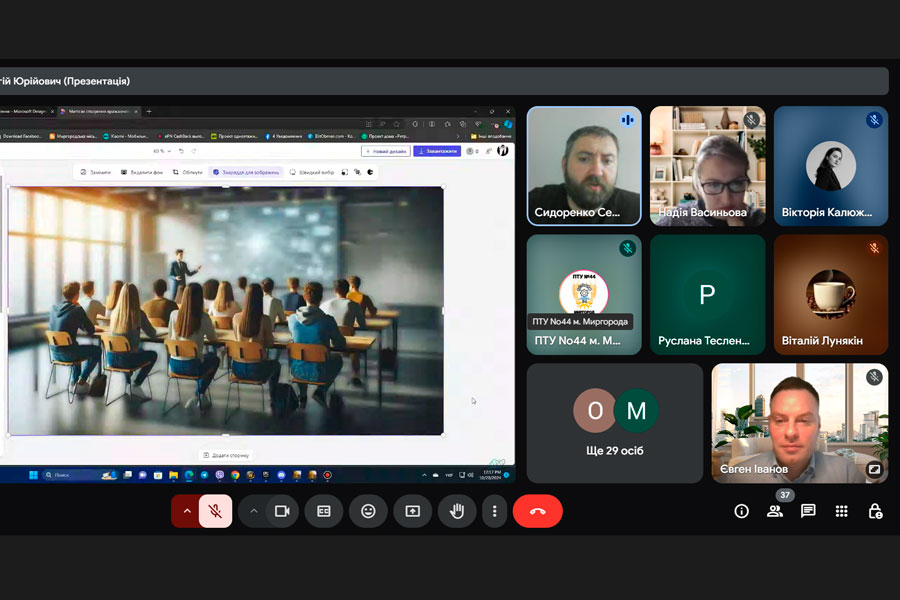Click Новий дизайн button in Designer
The height and width of the screenshot is (600, 900).
(386, 151)
